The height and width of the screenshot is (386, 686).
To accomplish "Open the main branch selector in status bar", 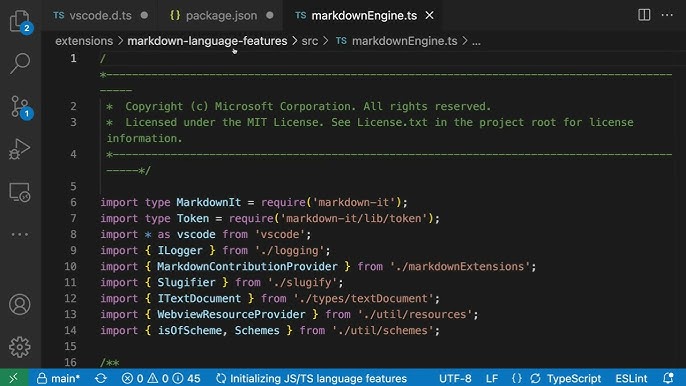I will click(x=58, y=378).
